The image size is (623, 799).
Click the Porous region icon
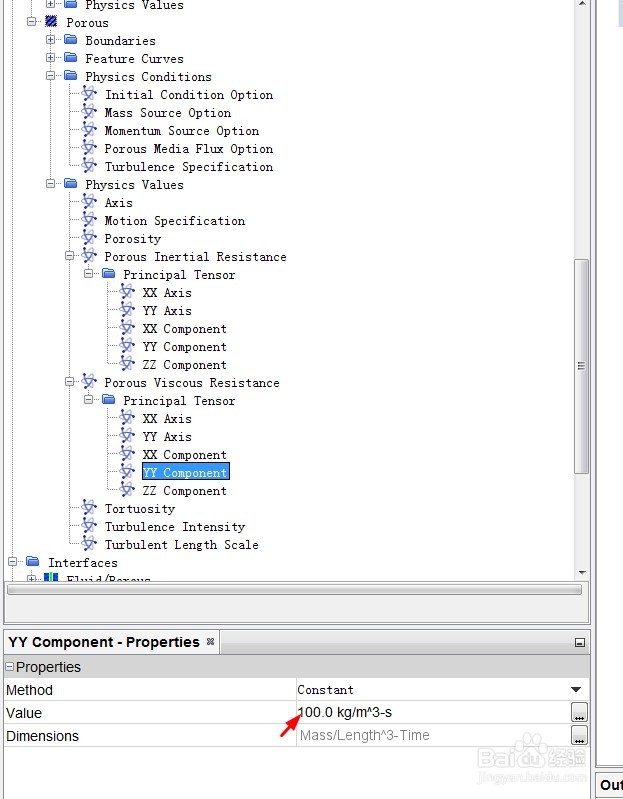click(51, 21)
